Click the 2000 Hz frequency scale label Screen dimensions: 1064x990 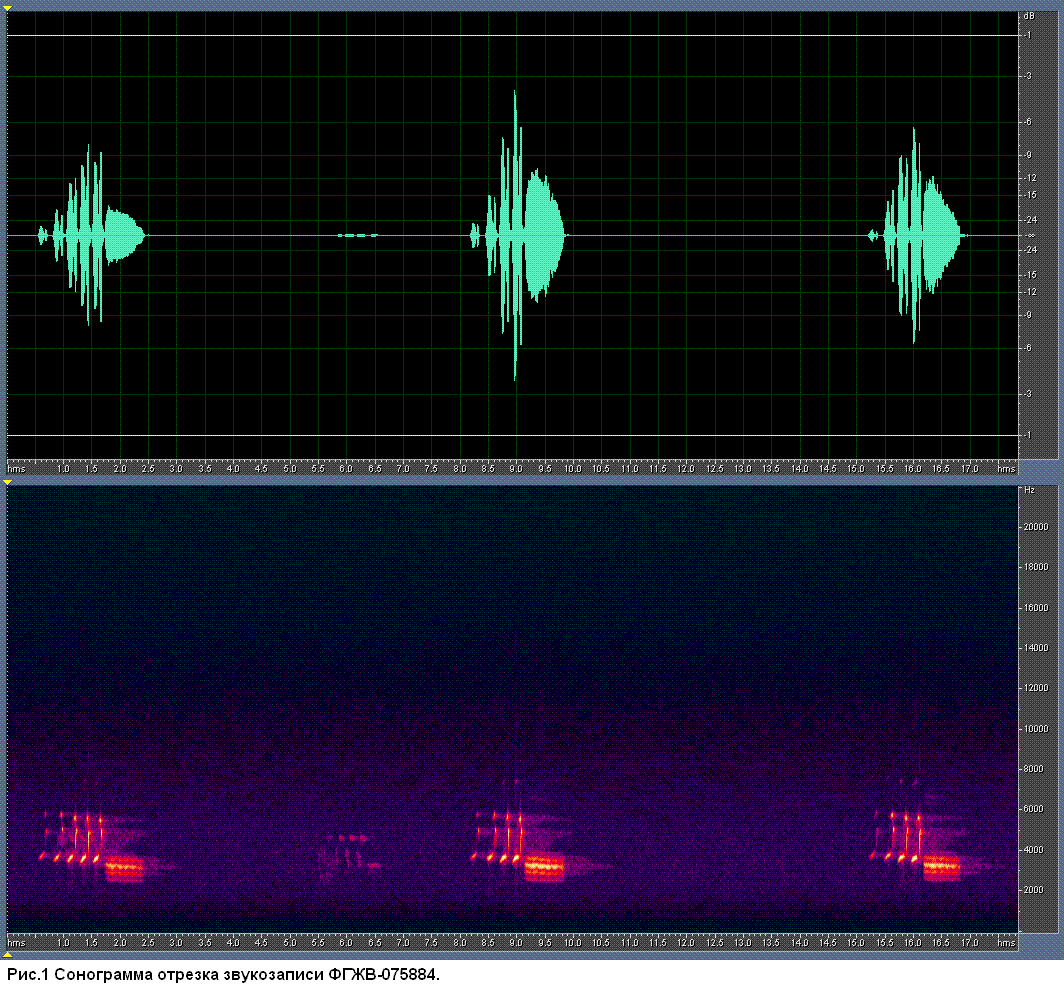(1034, 889)
